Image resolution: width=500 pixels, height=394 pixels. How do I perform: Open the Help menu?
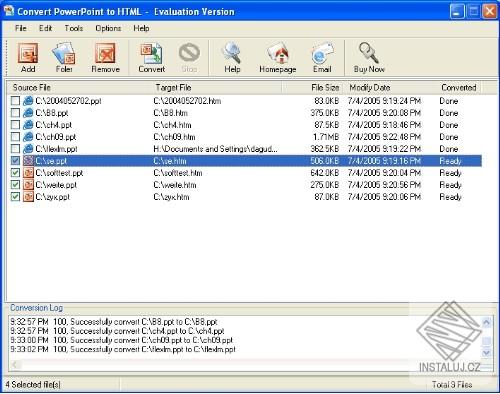pyautogui.click(x=141, y=28)
